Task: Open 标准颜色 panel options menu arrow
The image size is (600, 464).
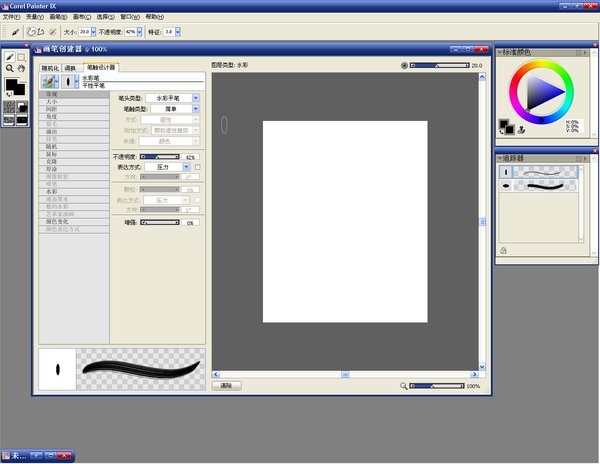Action: (585, 52)
